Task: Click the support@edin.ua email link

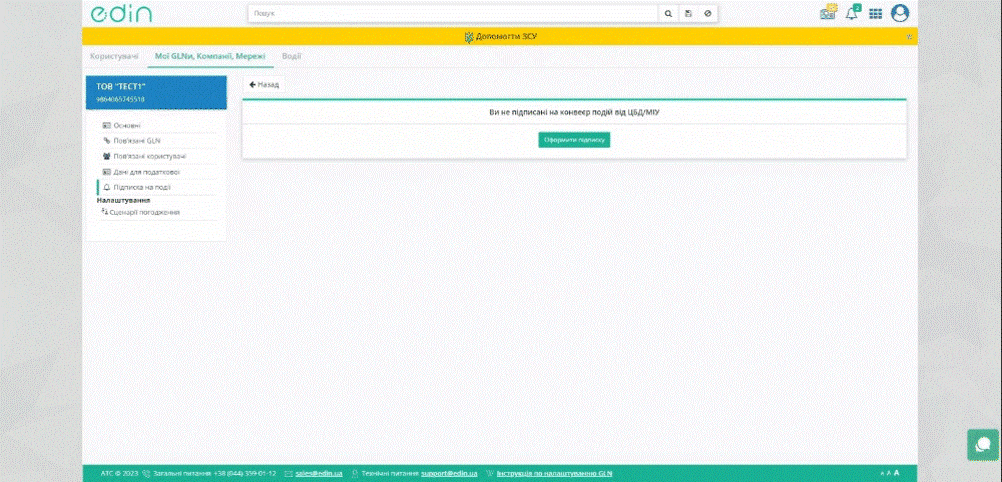Action: [449, 474]
